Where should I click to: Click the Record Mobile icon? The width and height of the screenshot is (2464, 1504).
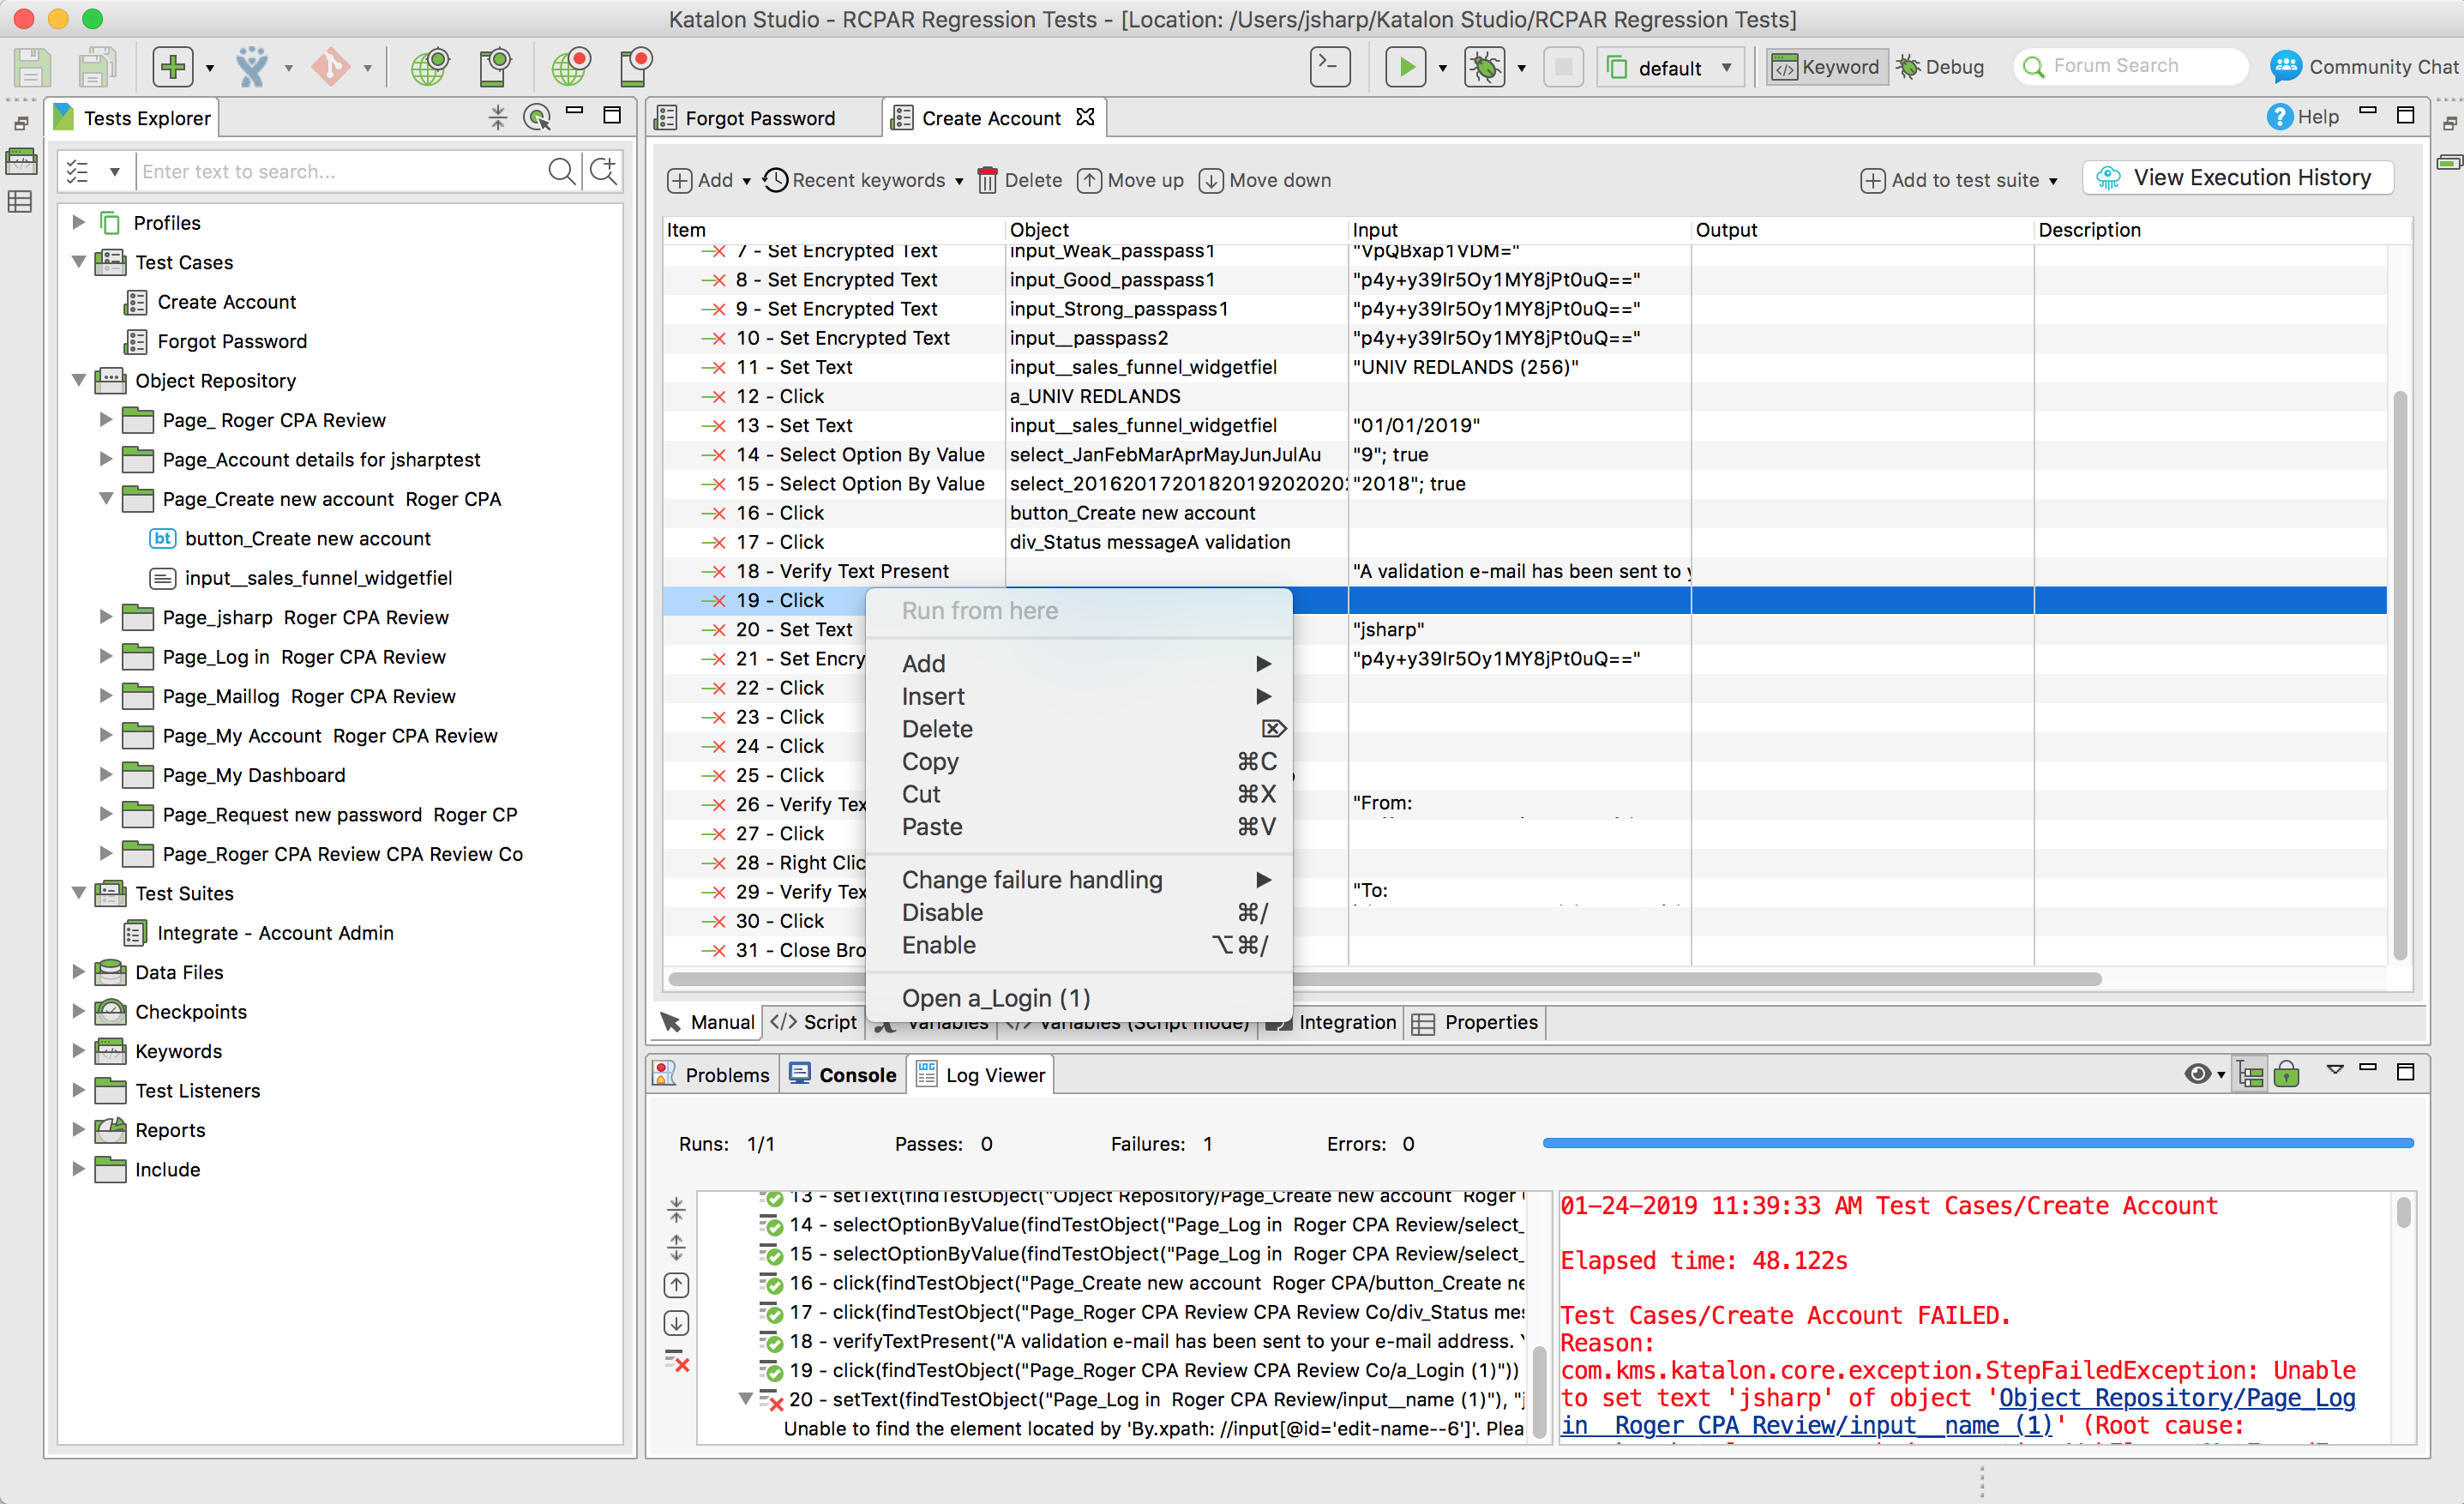(636, 67)
